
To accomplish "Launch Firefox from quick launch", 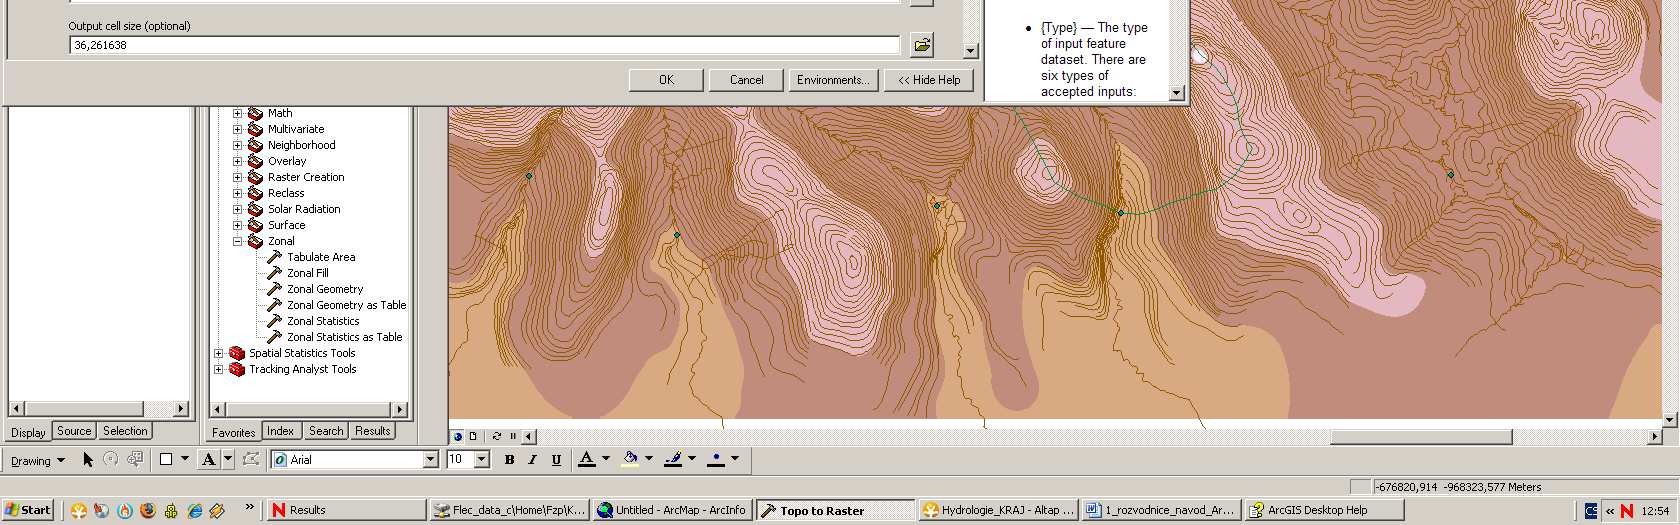I will tap(148, 510).
